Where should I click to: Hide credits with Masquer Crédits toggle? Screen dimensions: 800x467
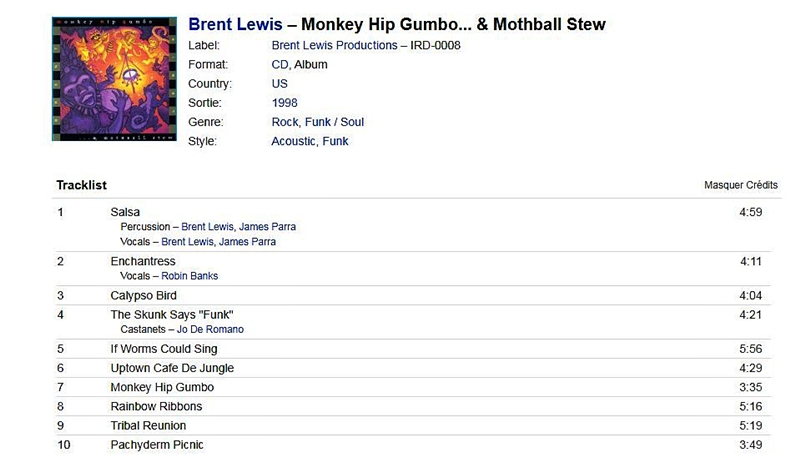741,185
